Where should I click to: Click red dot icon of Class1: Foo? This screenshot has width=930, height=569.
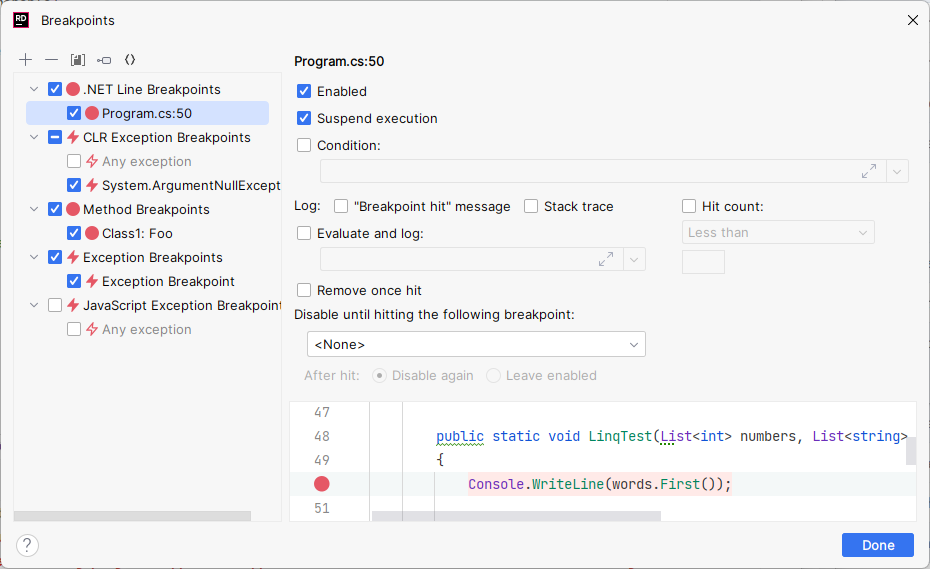pyautogui.click(x=92, y=233)
